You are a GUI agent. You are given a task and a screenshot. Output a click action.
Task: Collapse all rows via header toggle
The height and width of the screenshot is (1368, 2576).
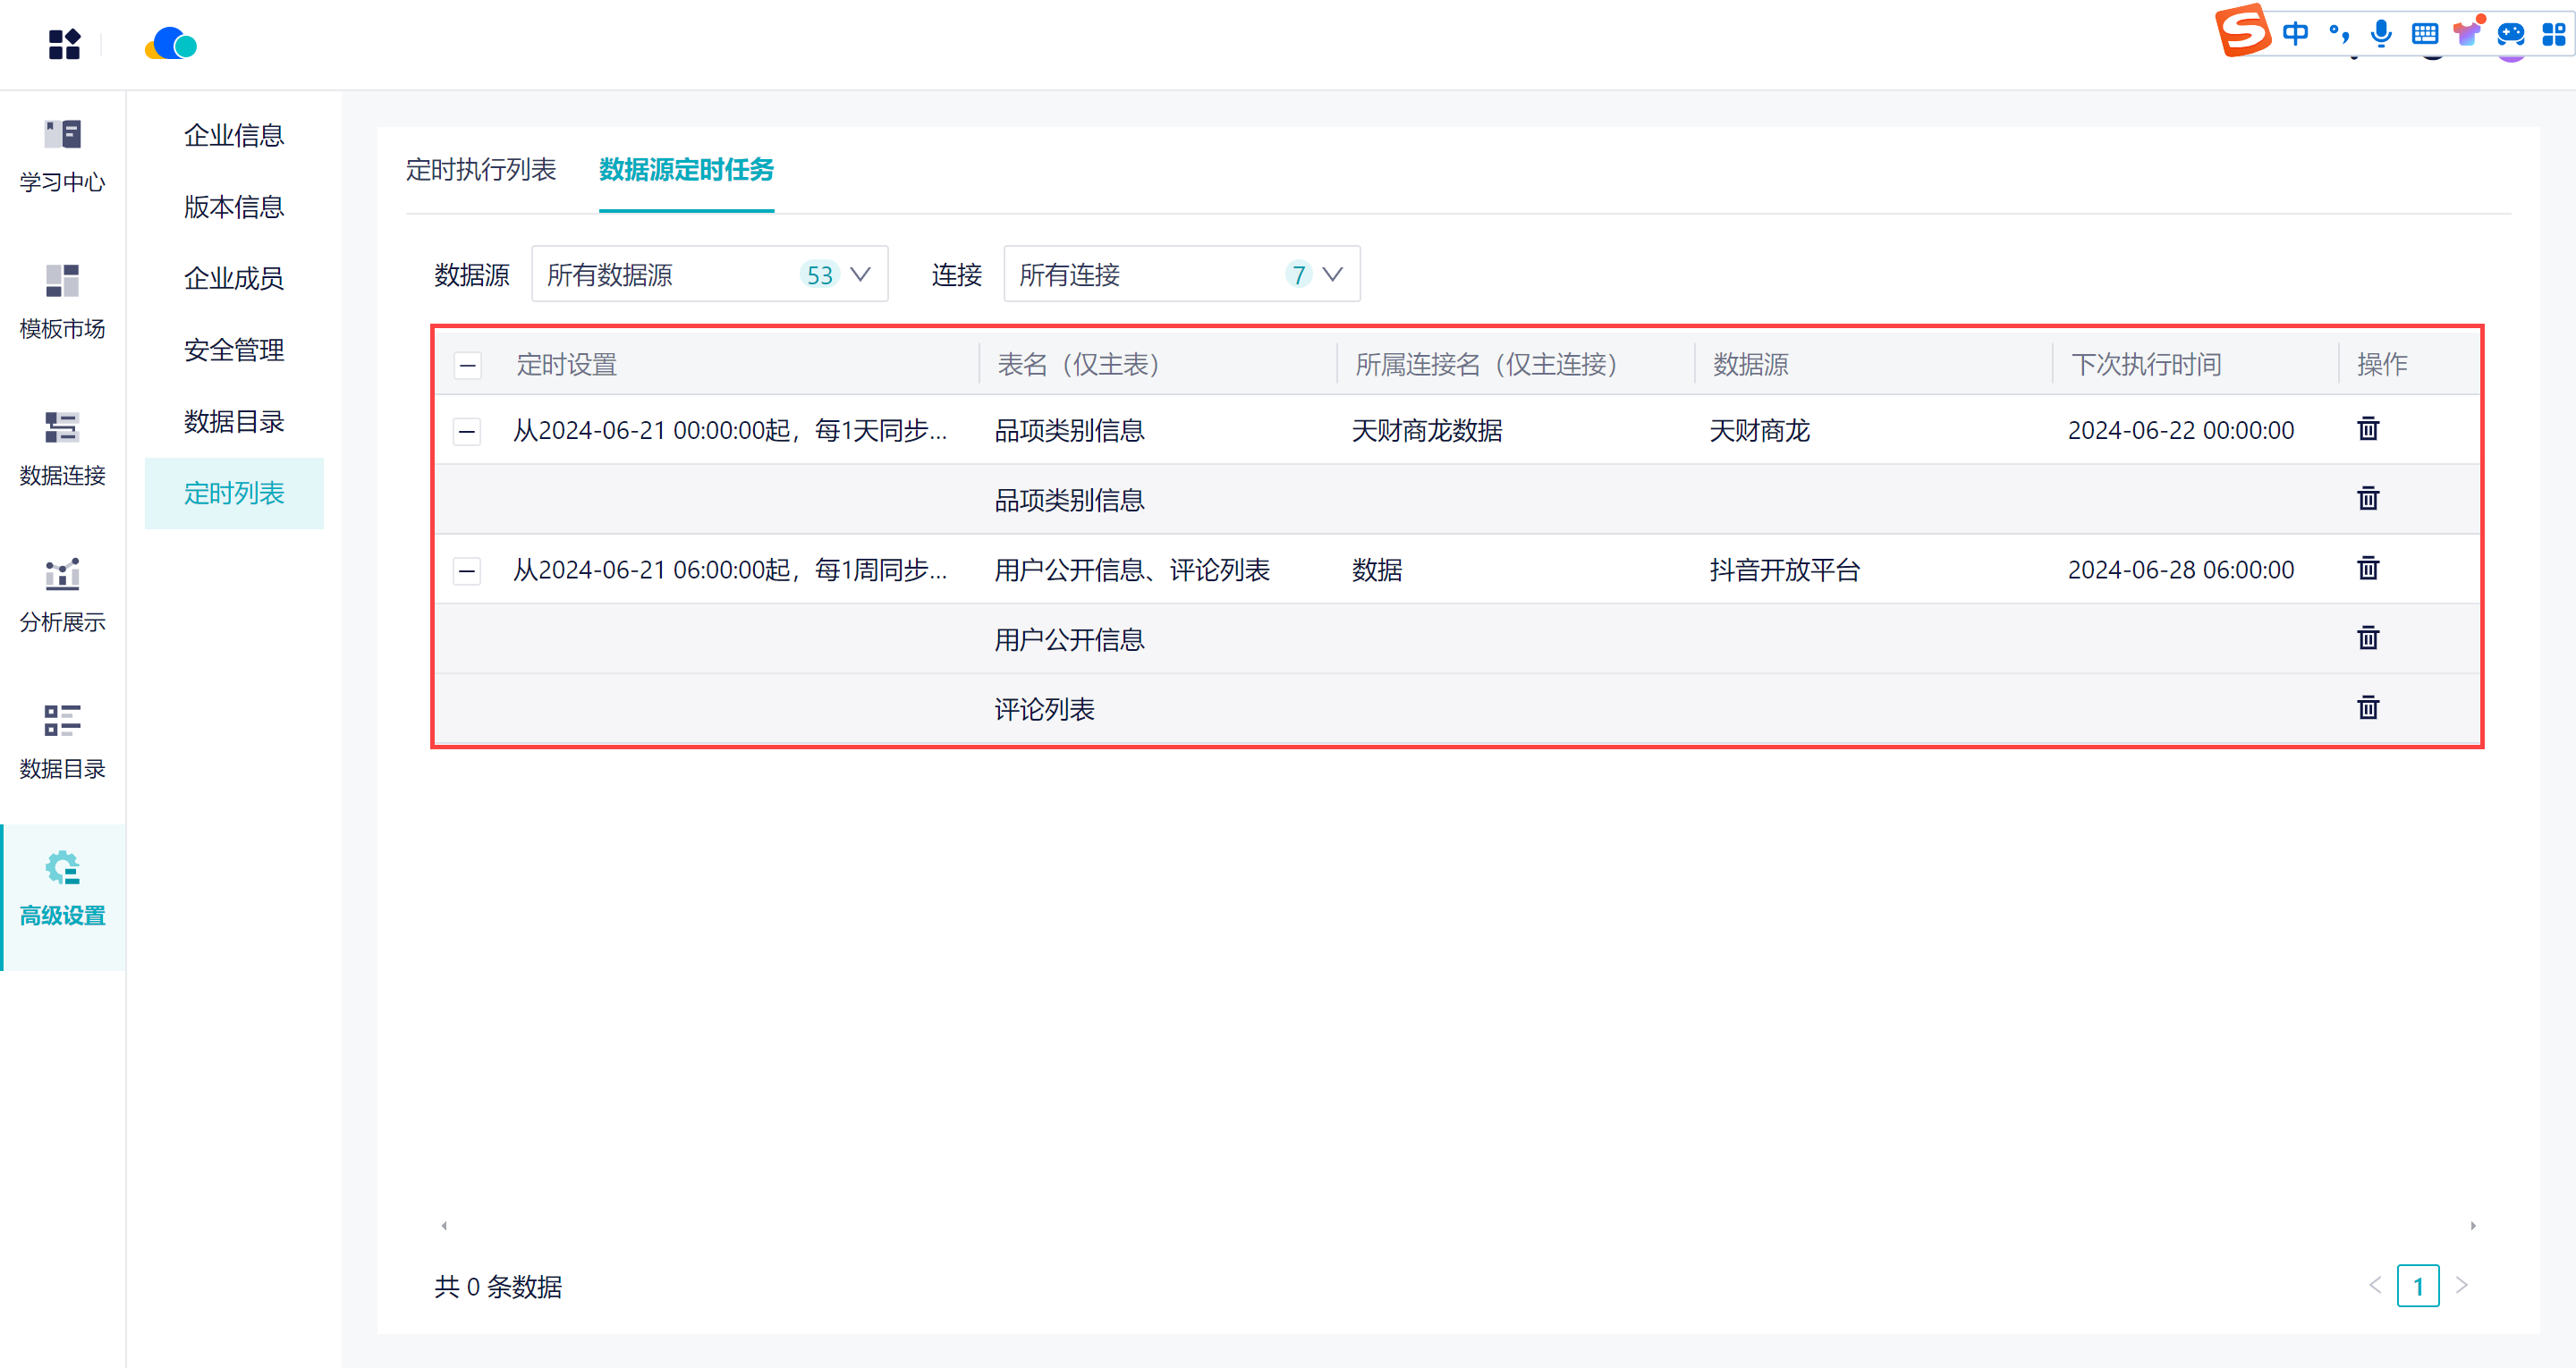(x=467, y=365)
